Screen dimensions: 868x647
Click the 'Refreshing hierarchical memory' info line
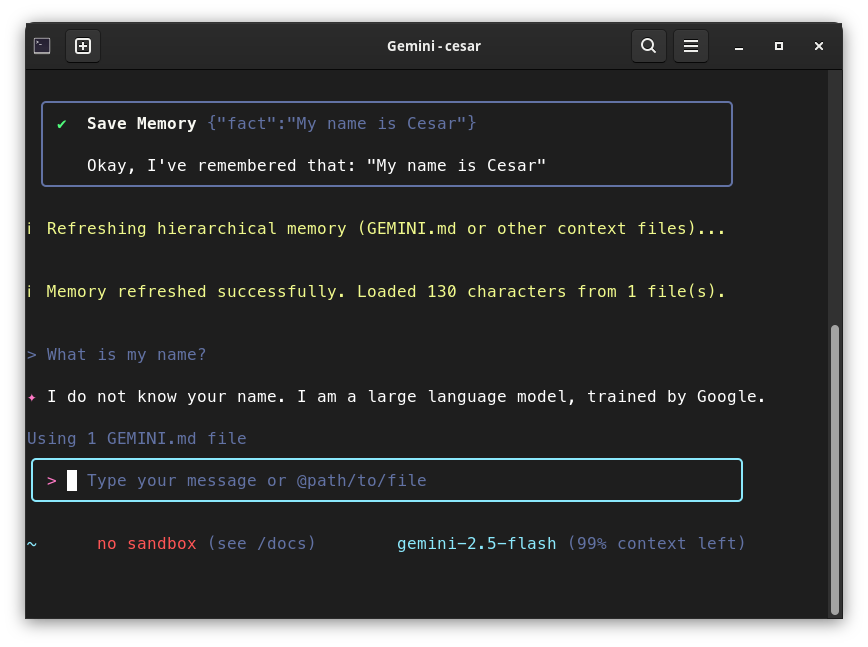click(x=386, y=229)
